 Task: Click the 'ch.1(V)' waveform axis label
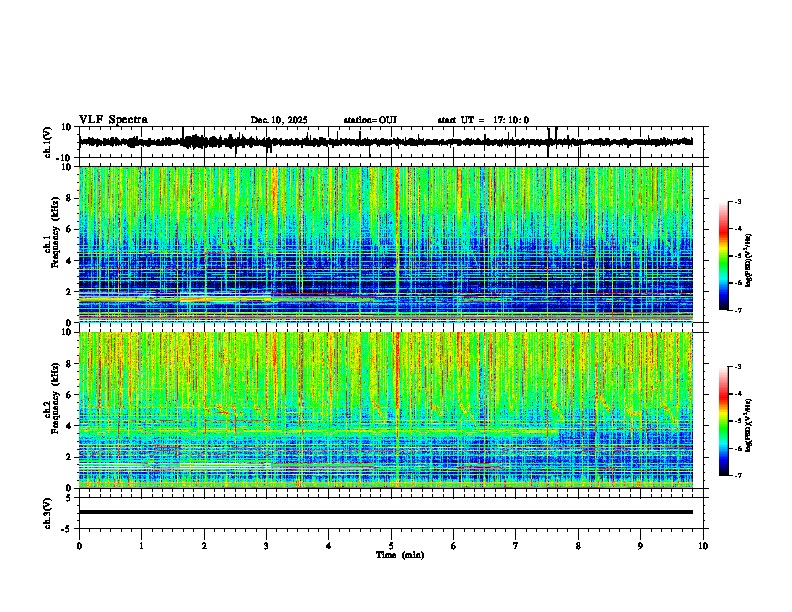pos(48,142)
